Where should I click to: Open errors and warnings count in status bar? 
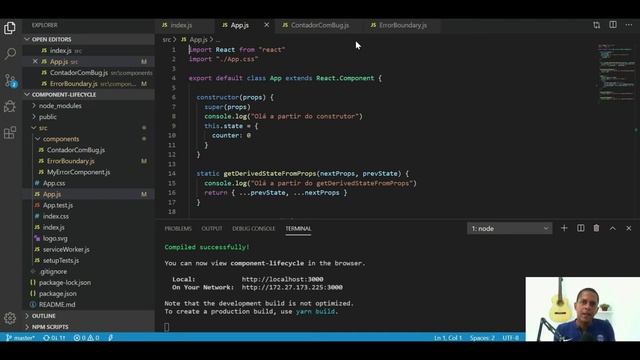tap(86, 338)
